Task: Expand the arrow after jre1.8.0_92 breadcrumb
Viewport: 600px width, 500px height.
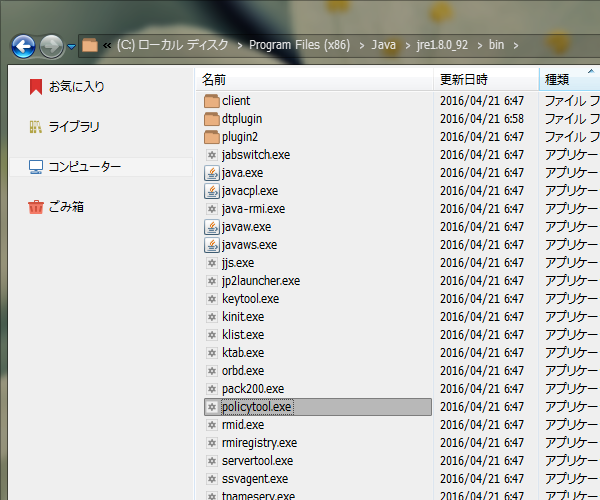Action: tap(479, 46)
